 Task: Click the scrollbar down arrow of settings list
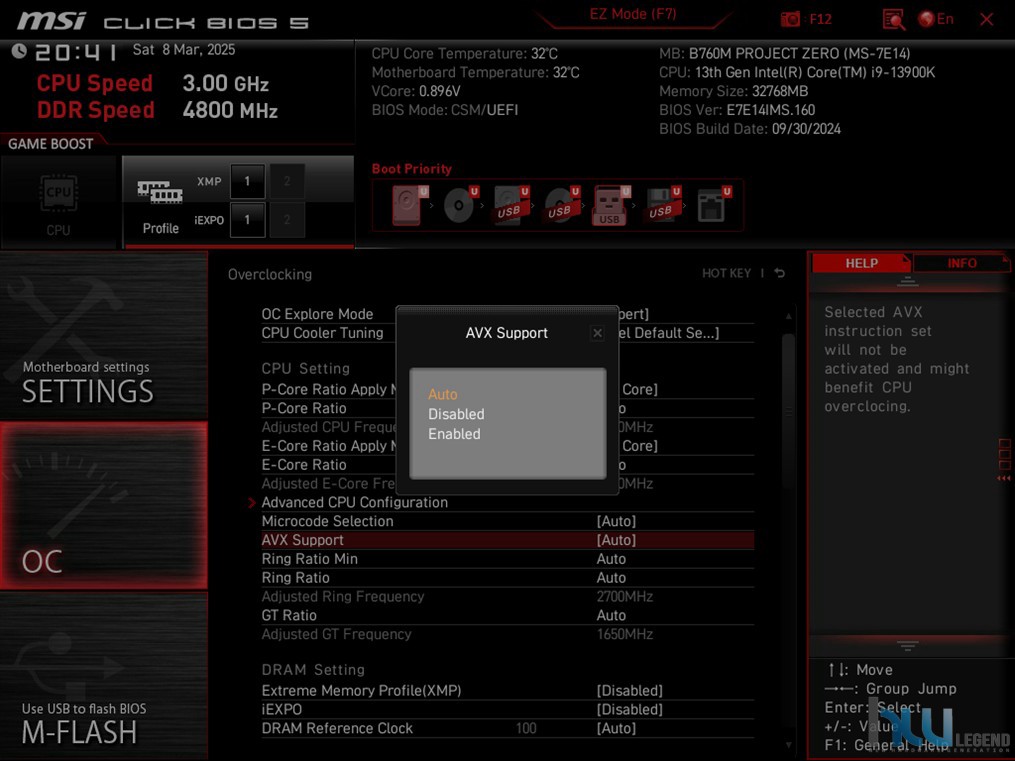coord(788,745)
